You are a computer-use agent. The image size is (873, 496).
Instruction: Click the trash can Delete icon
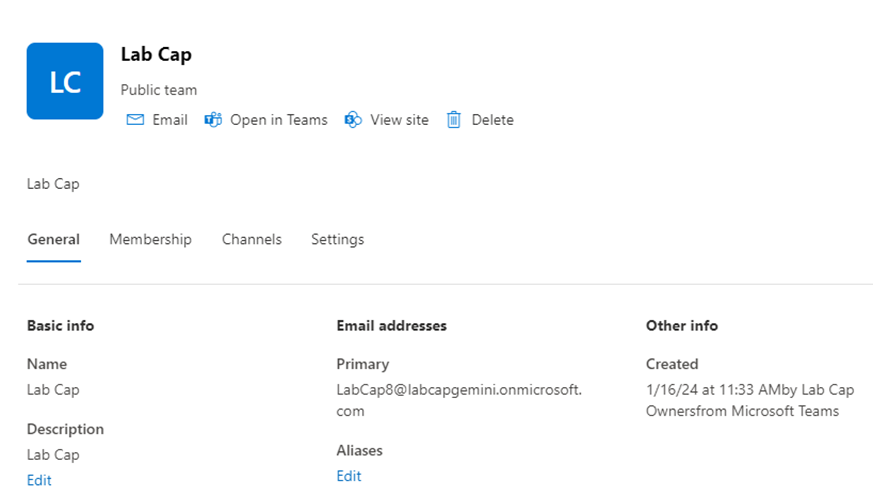click(454, 120)
